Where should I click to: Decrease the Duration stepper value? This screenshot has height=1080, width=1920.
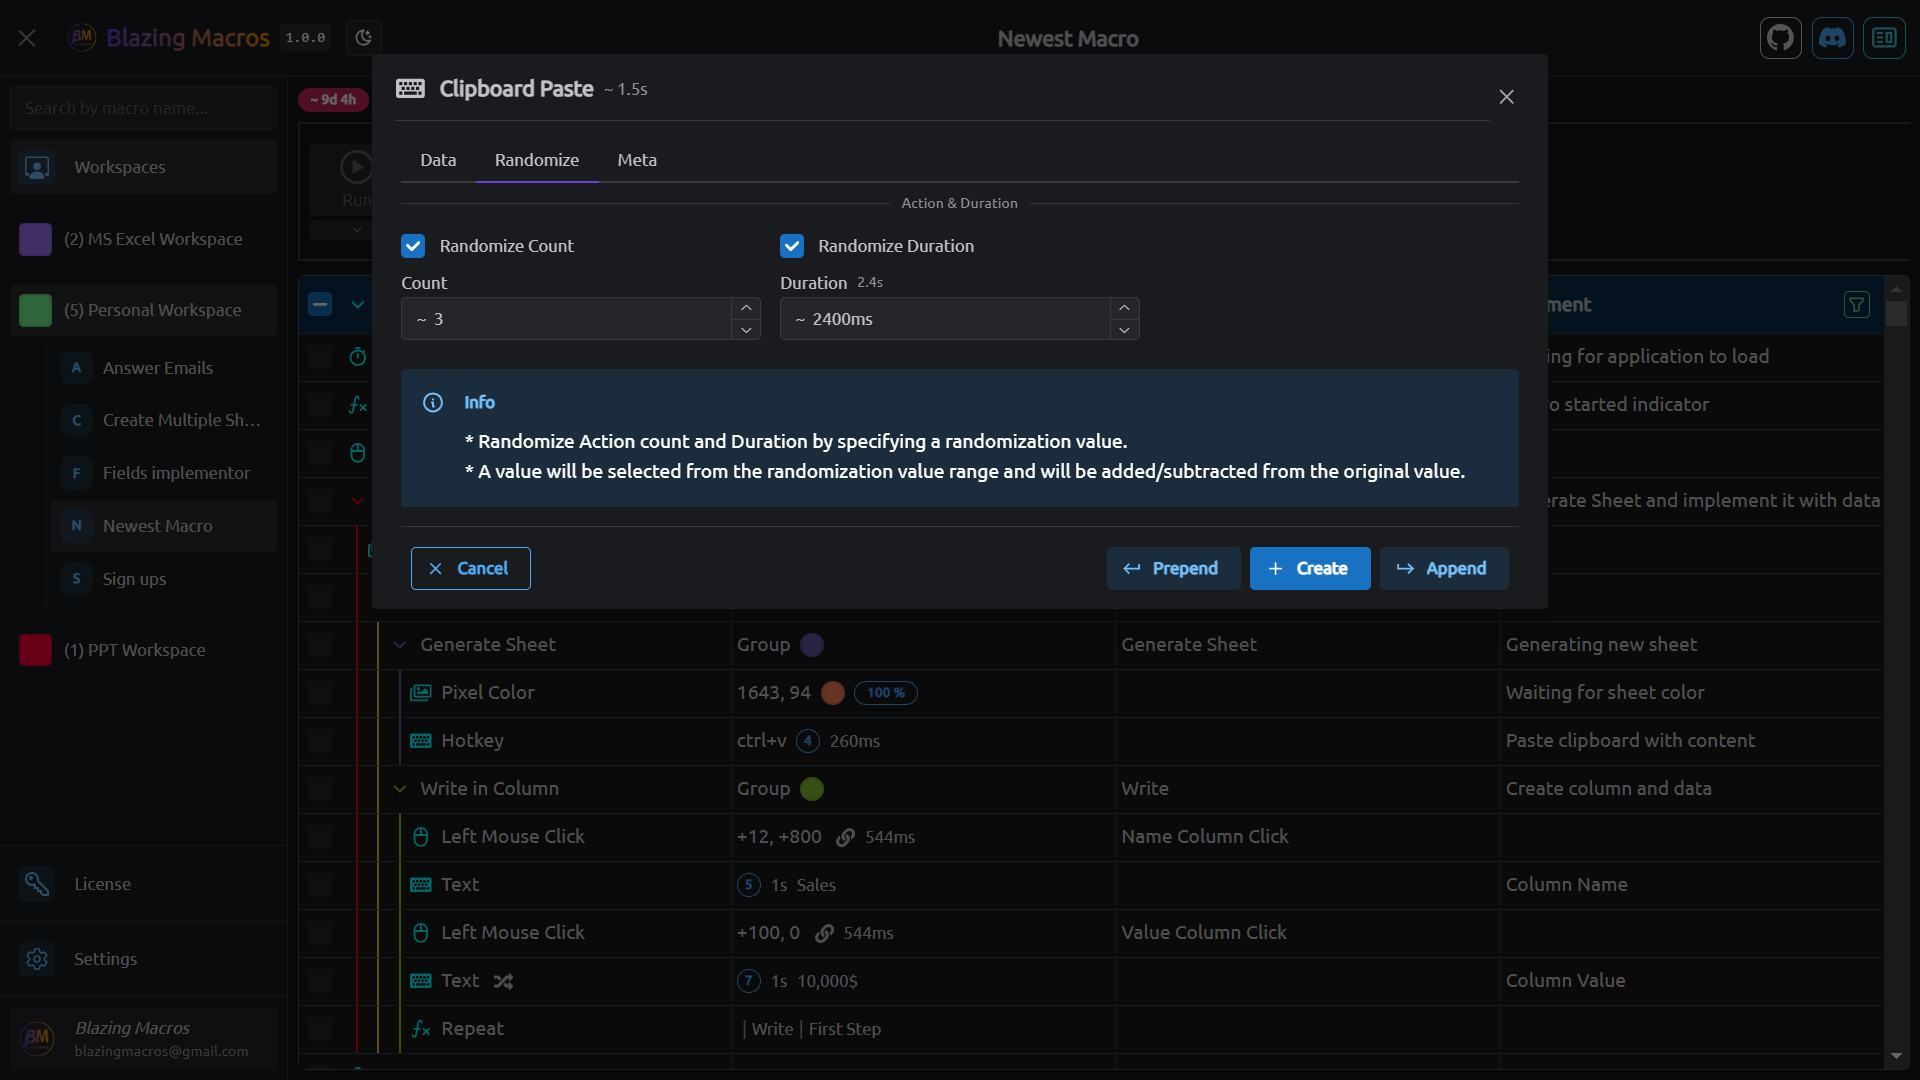point(1124,330)
